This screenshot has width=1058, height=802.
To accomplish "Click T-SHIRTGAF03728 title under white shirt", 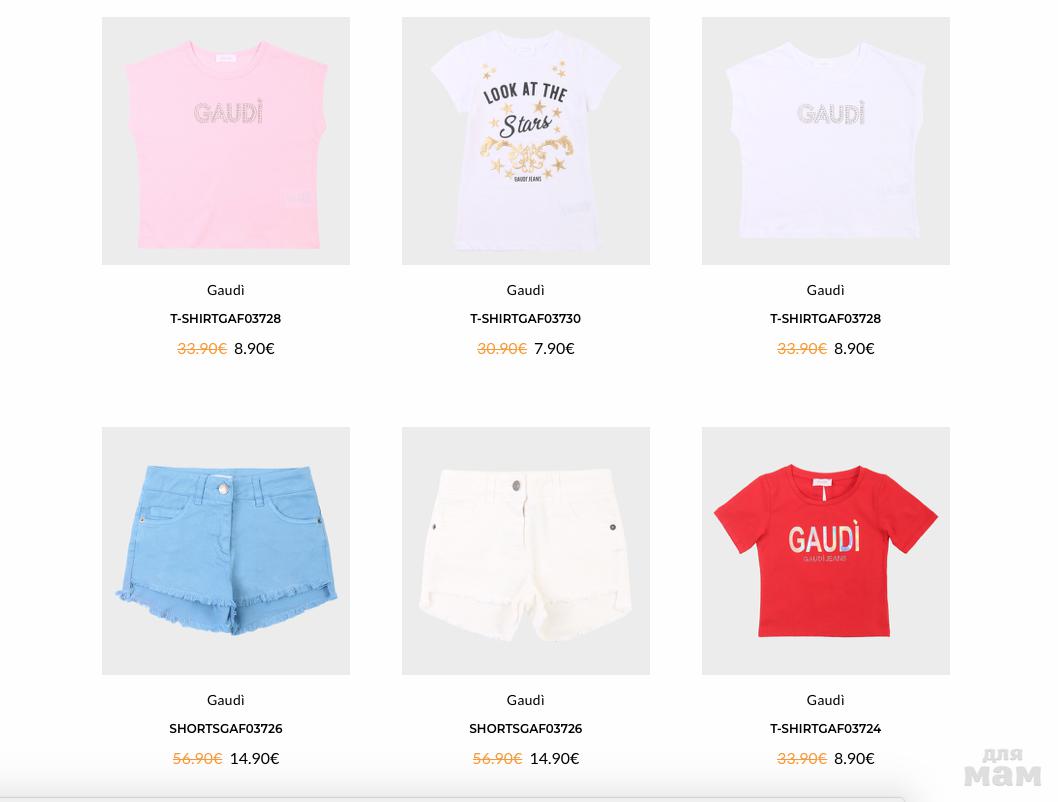I will pos(825,318).
